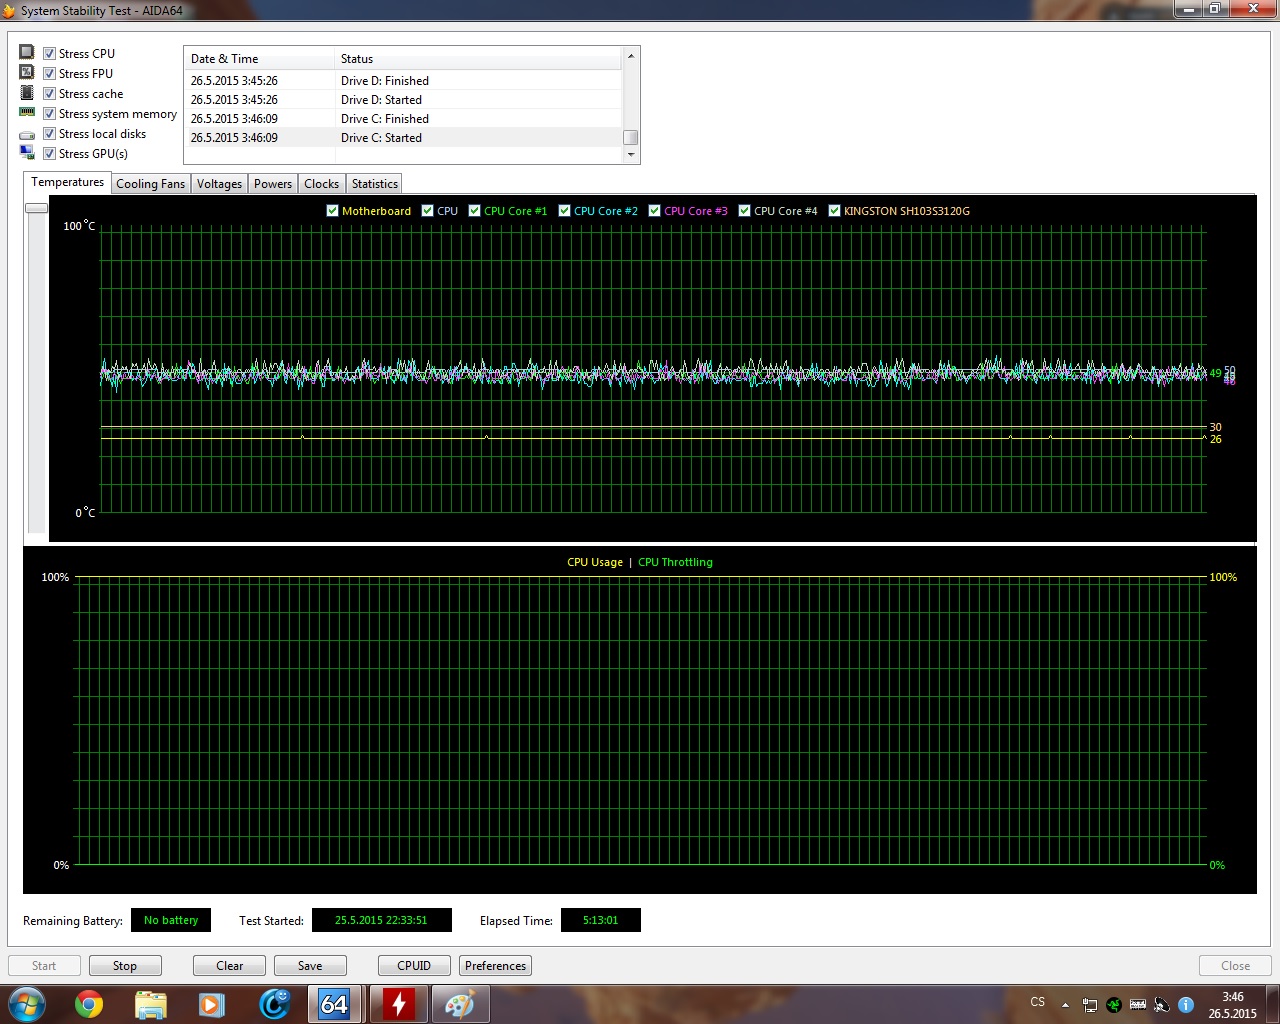This screenshot has width=1280, height=1024.
Task: Open the Preferences dialog
Action: [495, 966]
